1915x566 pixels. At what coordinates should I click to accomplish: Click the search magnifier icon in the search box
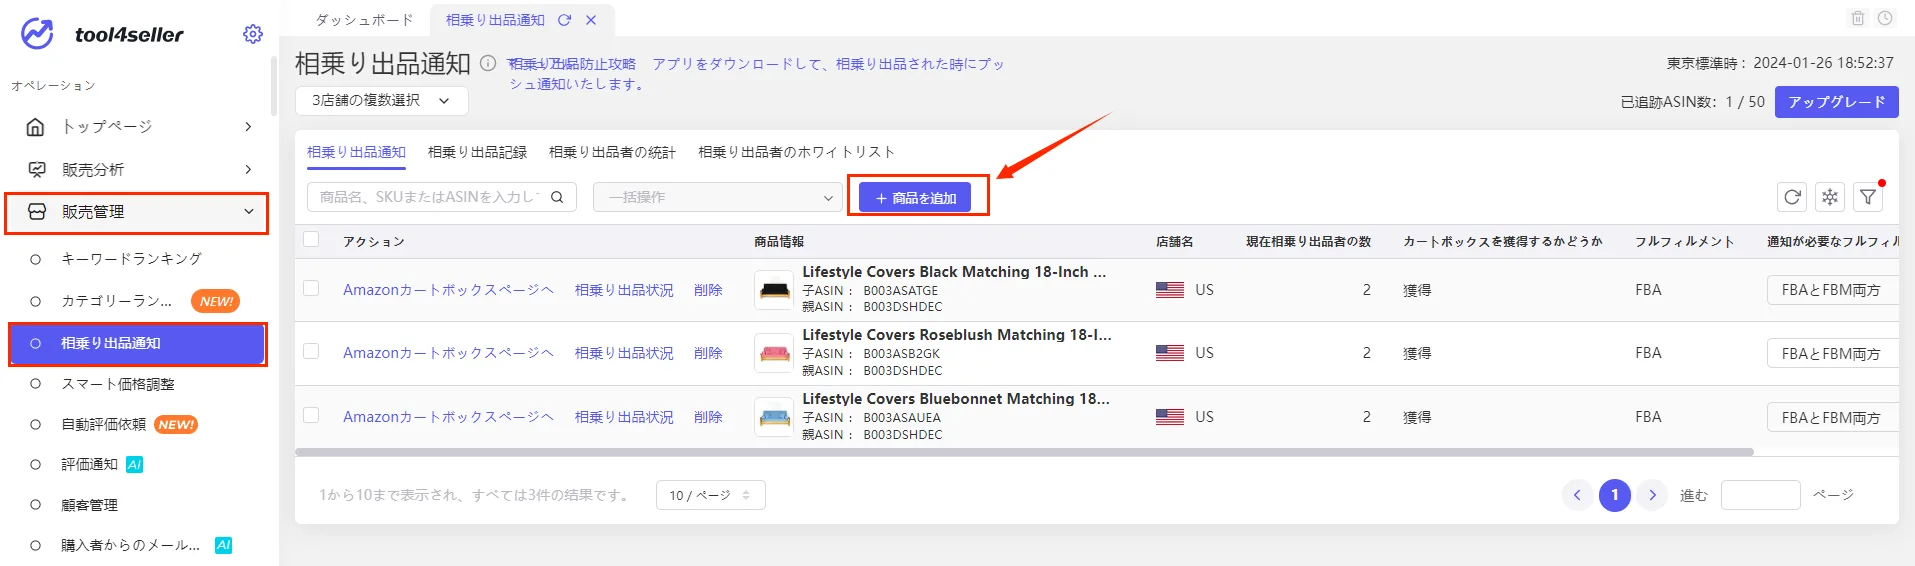click(x=557, y=197)
